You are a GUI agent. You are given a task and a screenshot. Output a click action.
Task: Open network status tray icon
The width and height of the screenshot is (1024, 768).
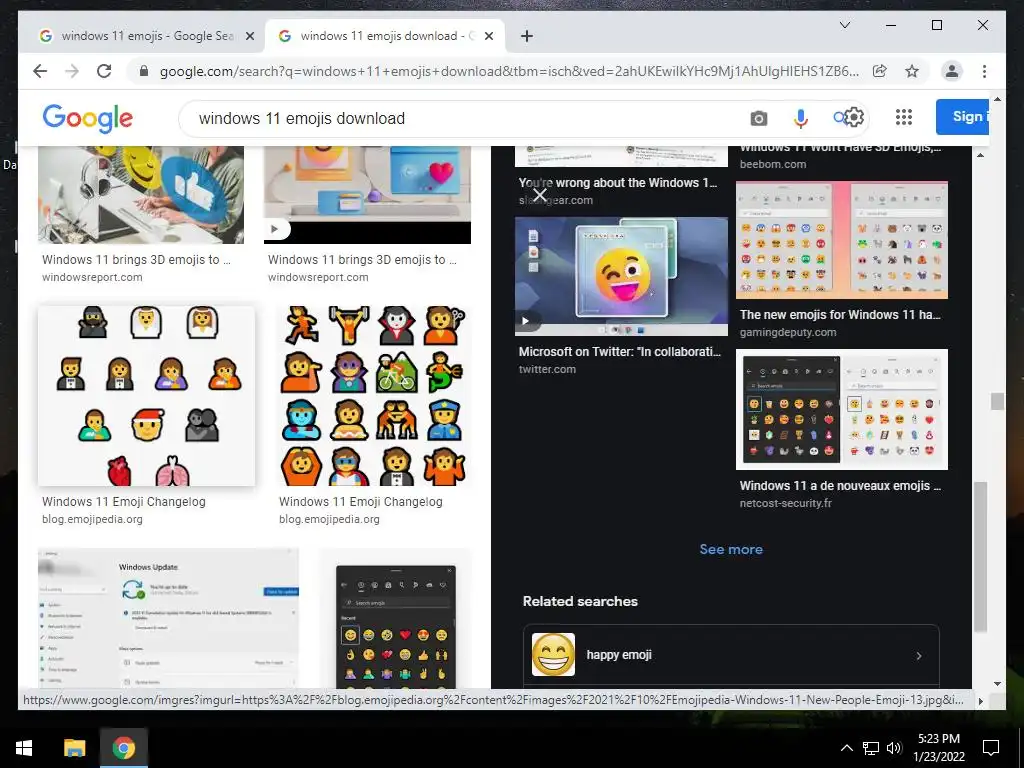[x=871, y=748]
